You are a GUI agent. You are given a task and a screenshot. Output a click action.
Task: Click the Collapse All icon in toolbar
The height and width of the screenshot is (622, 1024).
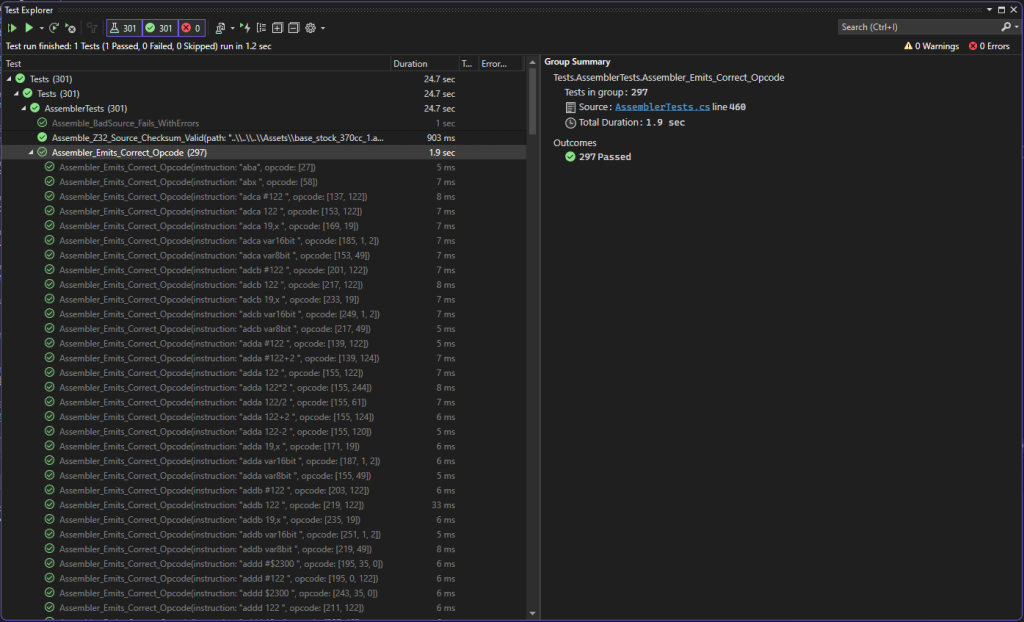click(293, 28)
